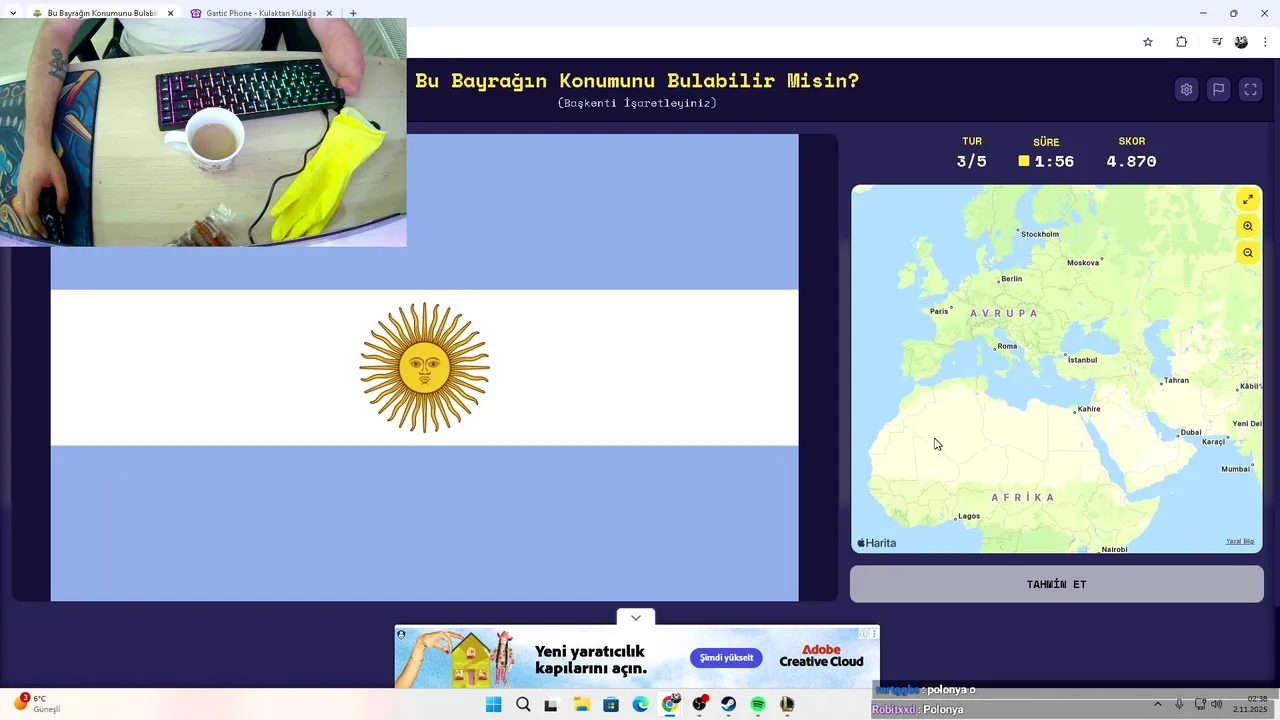Zoom in on the map

tap(1248, 226)
